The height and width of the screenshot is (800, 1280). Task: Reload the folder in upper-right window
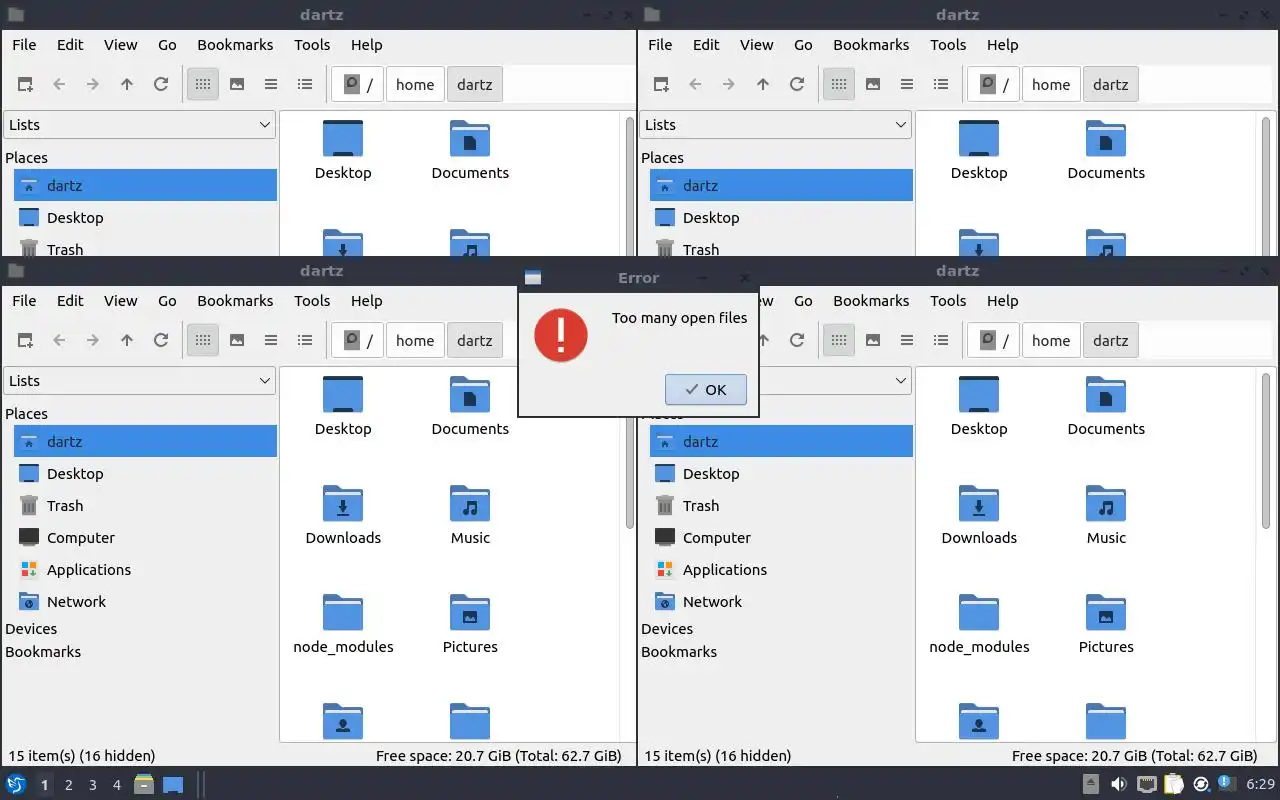pos(797,85)
